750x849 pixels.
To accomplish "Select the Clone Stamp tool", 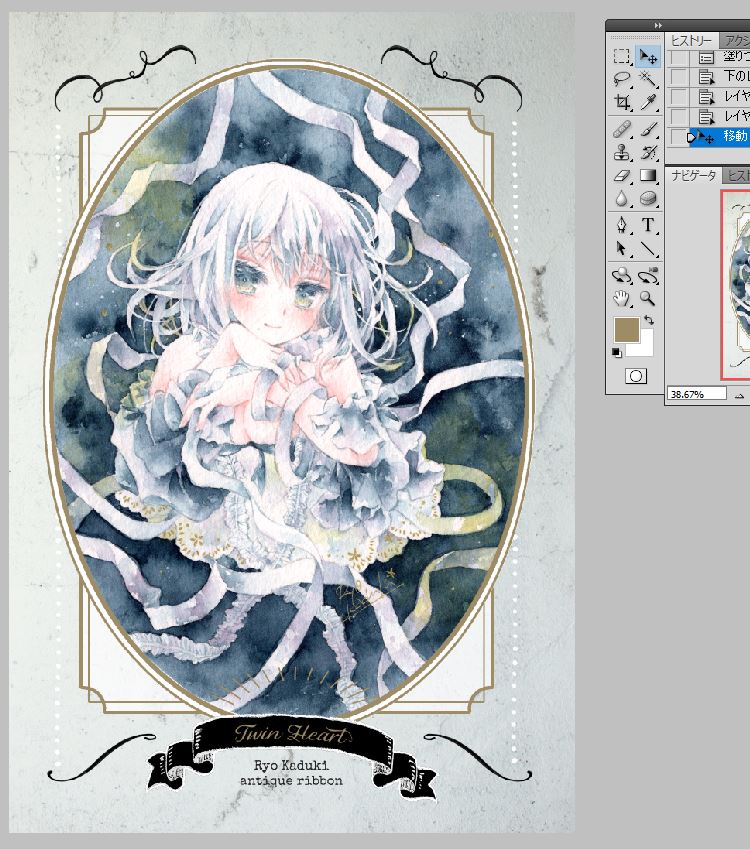I will (622, 153).
